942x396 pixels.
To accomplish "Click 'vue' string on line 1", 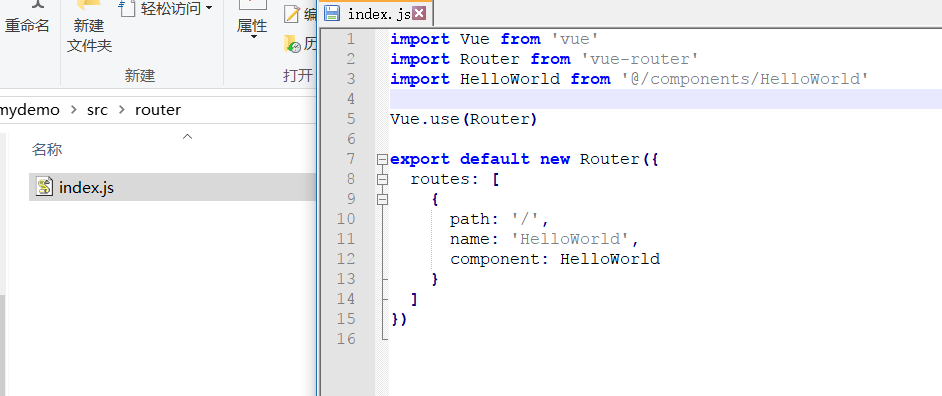I will 575,39.
